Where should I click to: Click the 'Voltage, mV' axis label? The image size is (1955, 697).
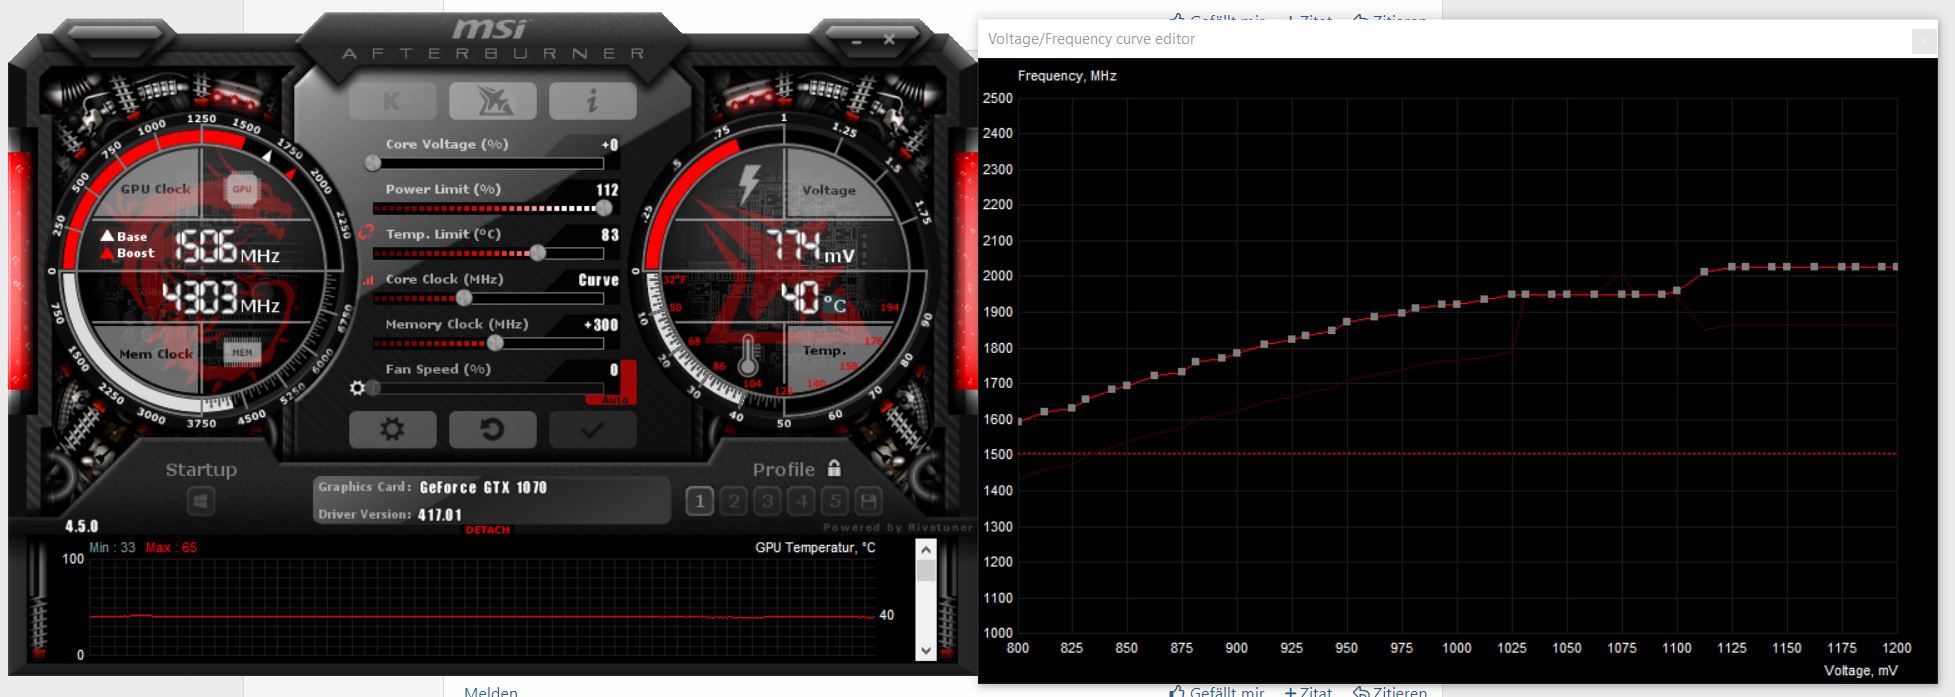1860,671
